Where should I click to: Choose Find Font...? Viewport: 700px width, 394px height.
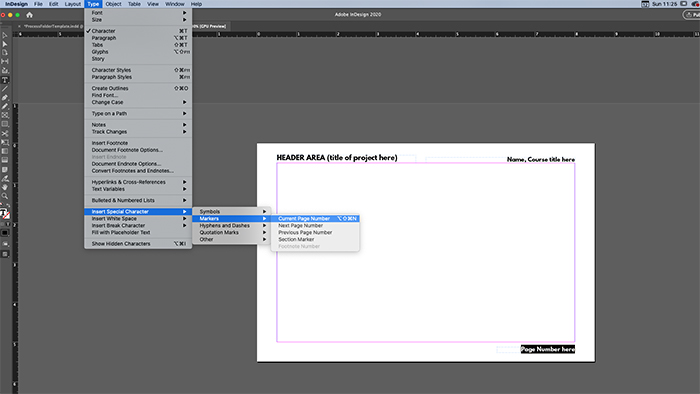[x=138, y=95]
